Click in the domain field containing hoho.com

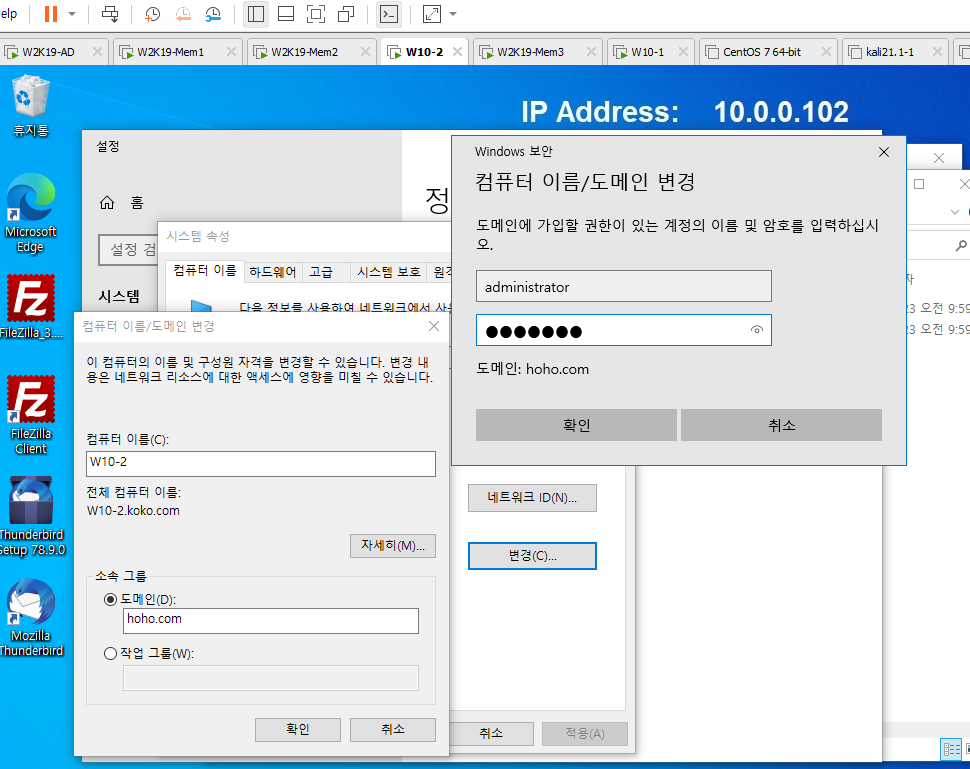pyautogui.click(x=271, y=621)
